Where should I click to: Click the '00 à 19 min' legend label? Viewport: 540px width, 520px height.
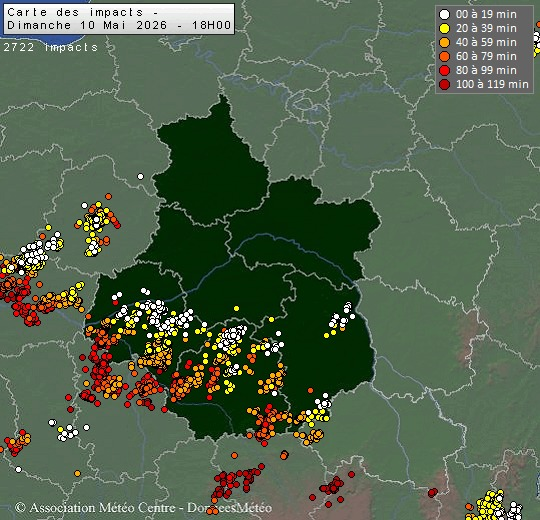(x=486, y=14)
